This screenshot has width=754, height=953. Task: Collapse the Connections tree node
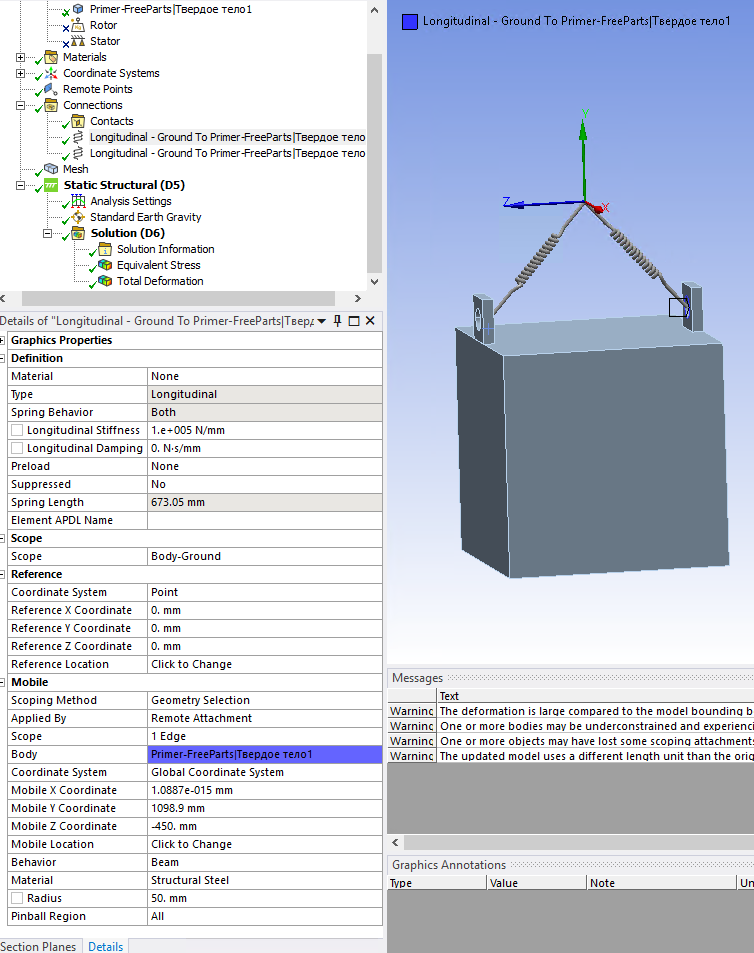click(21, 105)
